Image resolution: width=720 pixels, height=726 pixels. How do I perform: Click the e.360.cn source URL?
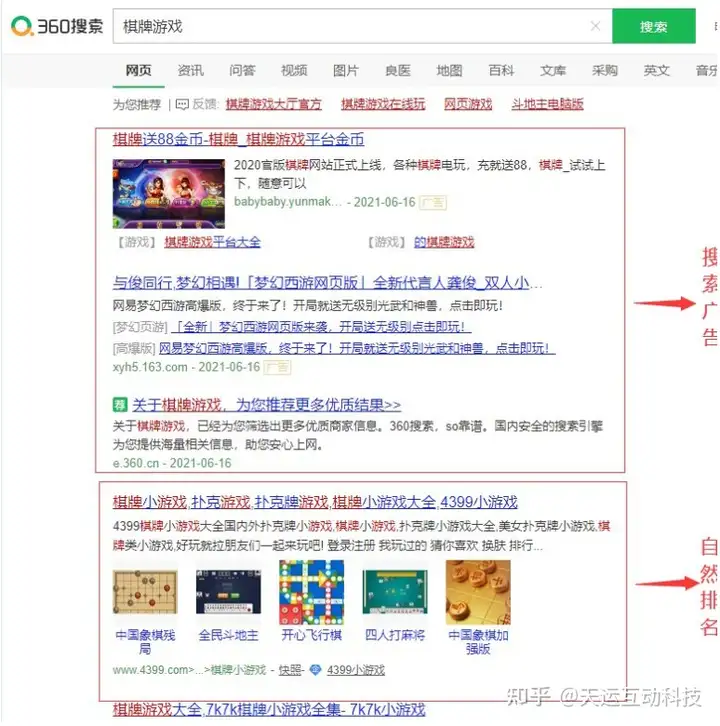pos(136,463)
